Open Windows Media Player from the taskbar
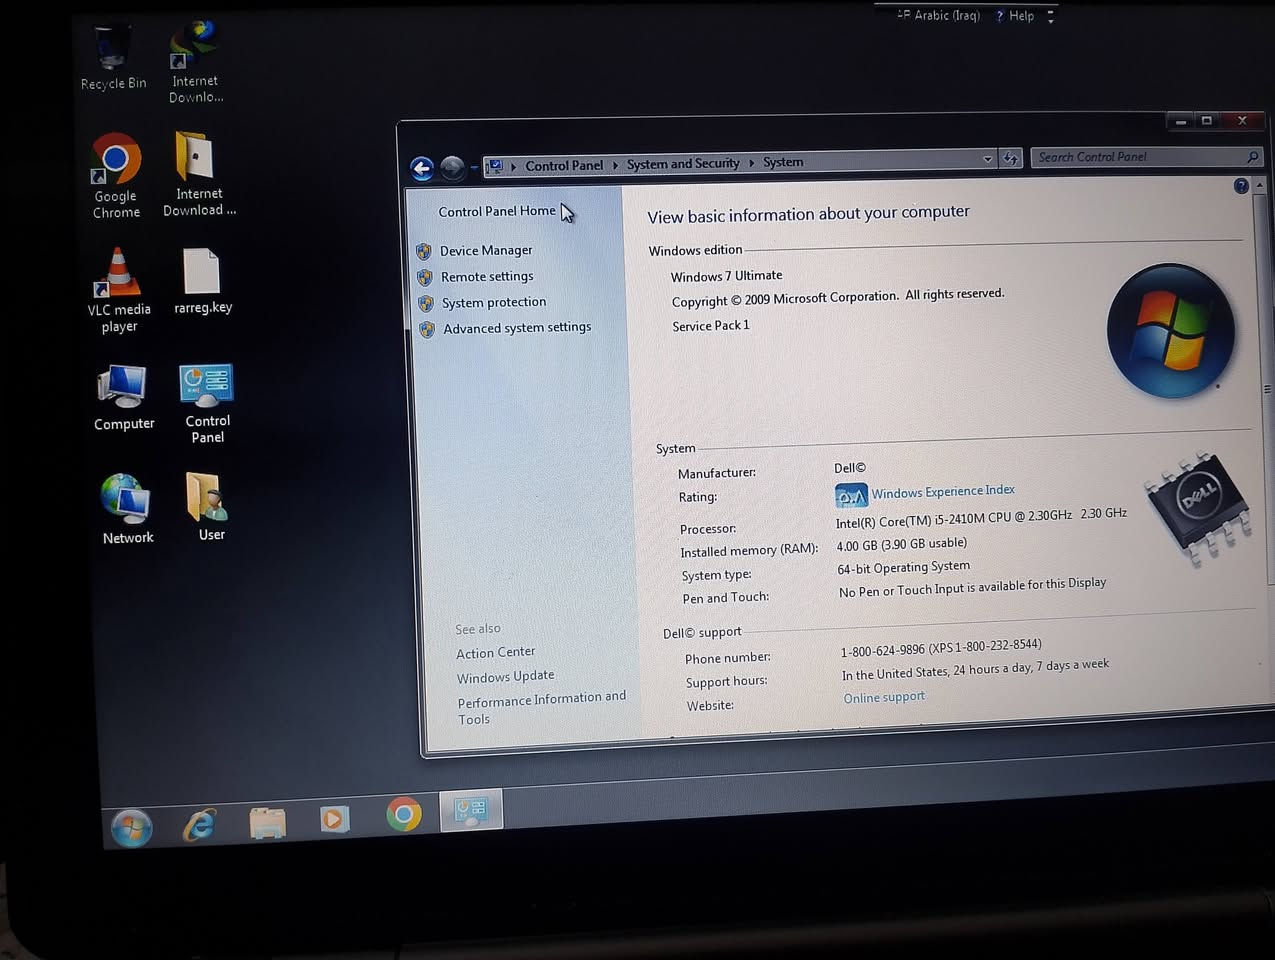This screenshot has width=1275, height=960. coord(334,819)
